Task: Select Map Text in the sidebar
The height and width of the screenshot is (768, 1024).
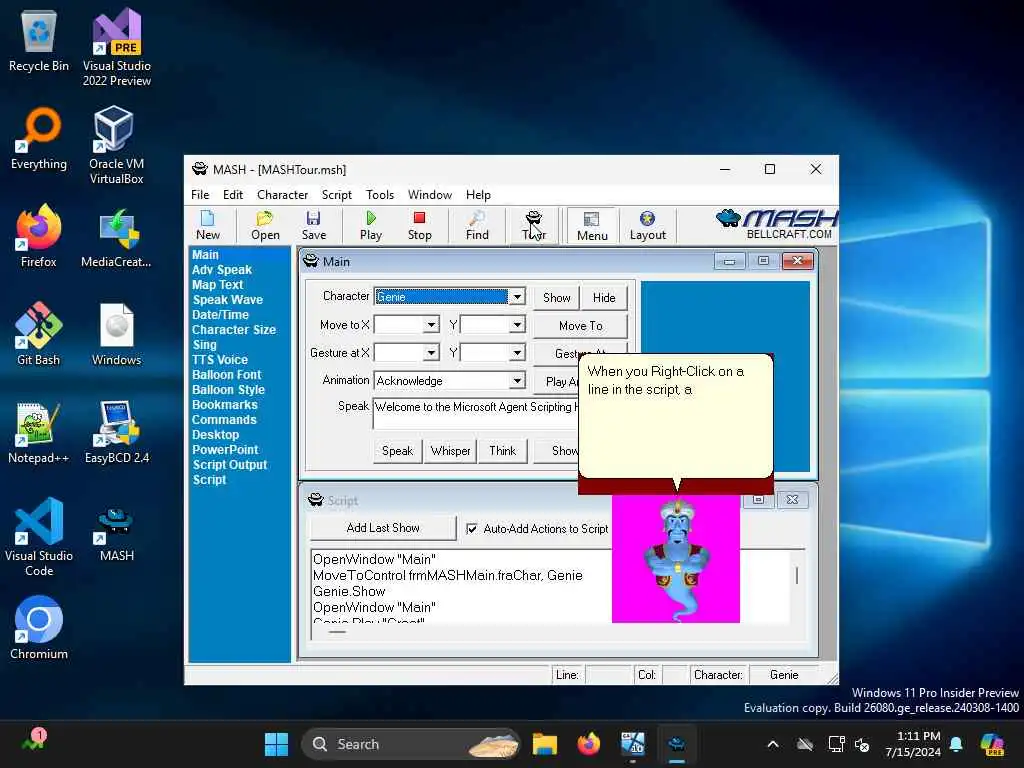Action: (217, 285)
